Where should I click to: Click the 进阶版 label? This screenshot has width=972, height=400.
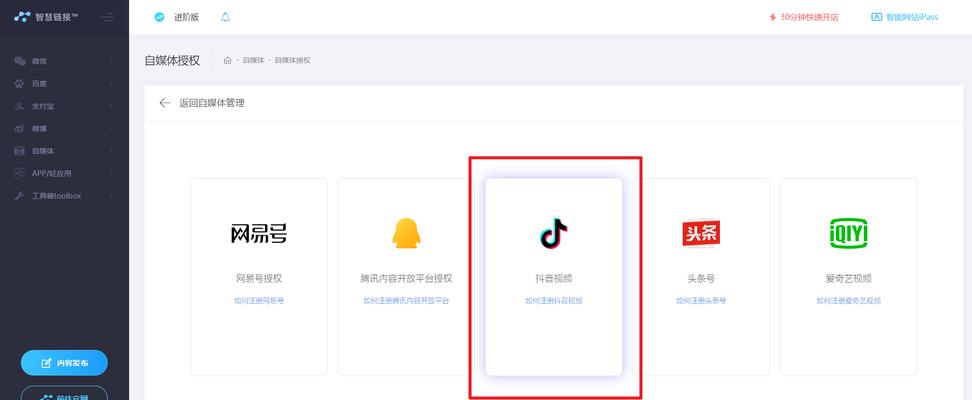coord(187,17)
